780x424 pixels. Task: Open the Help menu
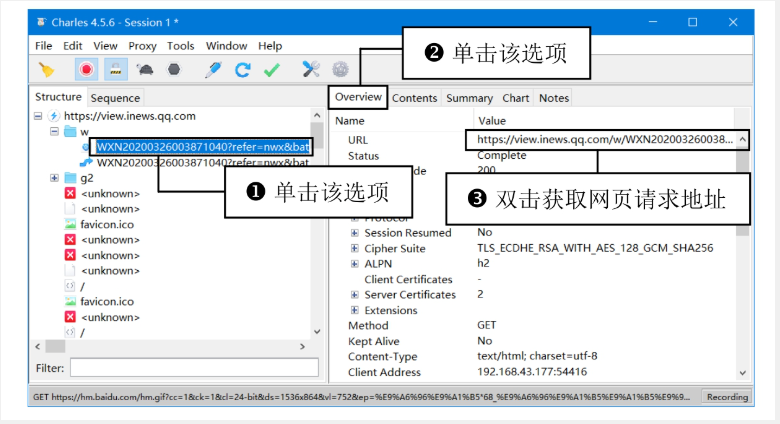270,46
